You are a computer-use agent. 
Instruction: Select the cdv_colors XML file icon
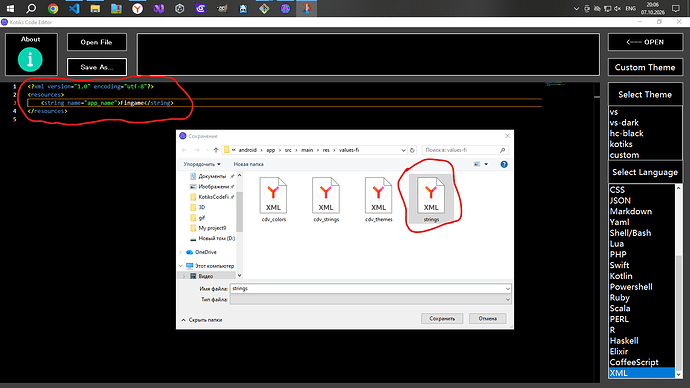tap(273, 199)
